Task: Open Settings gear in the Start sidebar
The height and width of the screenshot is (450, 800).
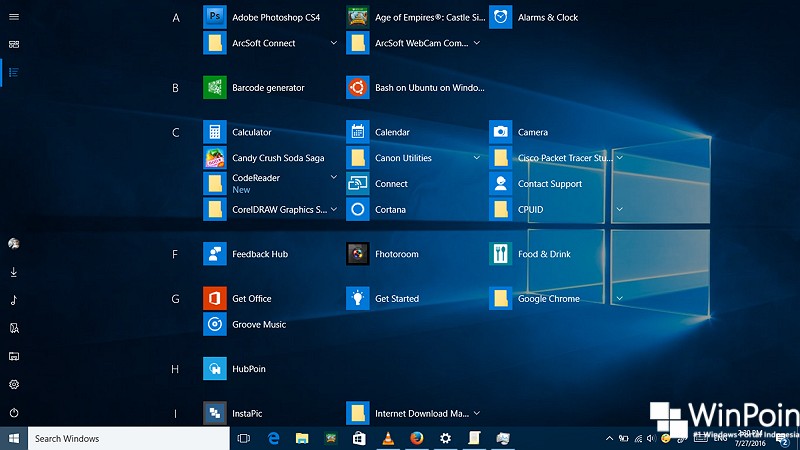Action: pyautogui.click(x=14, y=384)
